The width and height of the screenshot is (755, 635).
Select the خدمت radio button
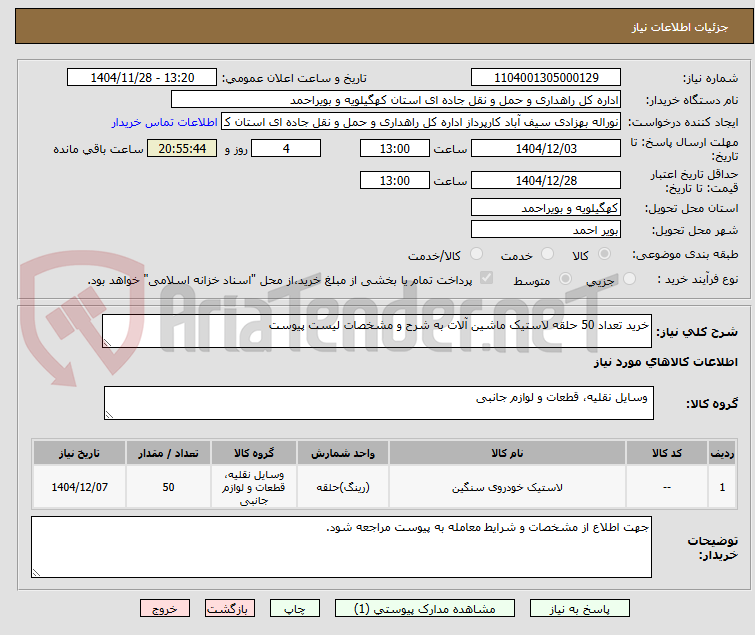pyautogui.click(x=547, y=254)
